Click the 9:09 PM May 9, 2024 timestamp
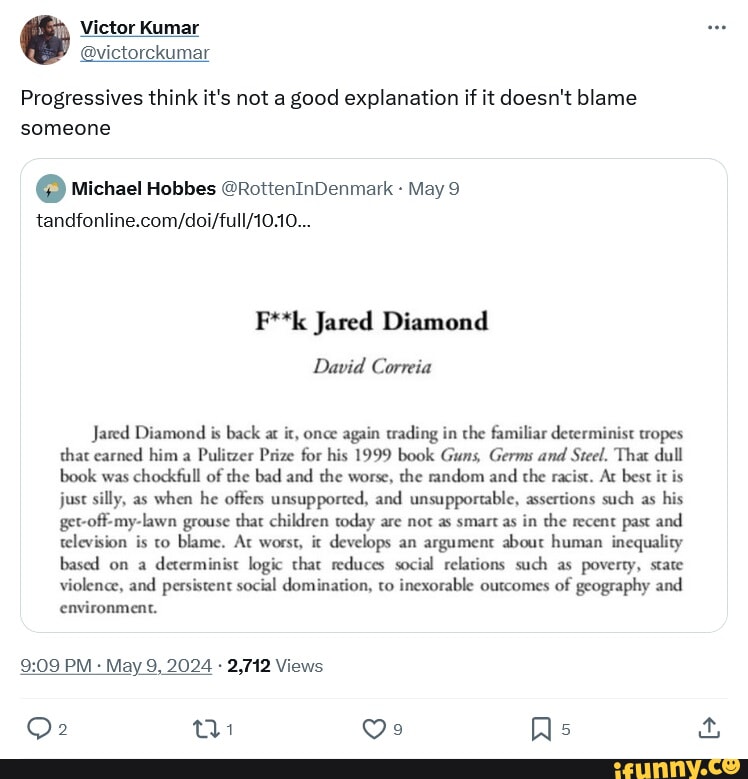Viewport: 748px width, 779px height. click(116, 666)
